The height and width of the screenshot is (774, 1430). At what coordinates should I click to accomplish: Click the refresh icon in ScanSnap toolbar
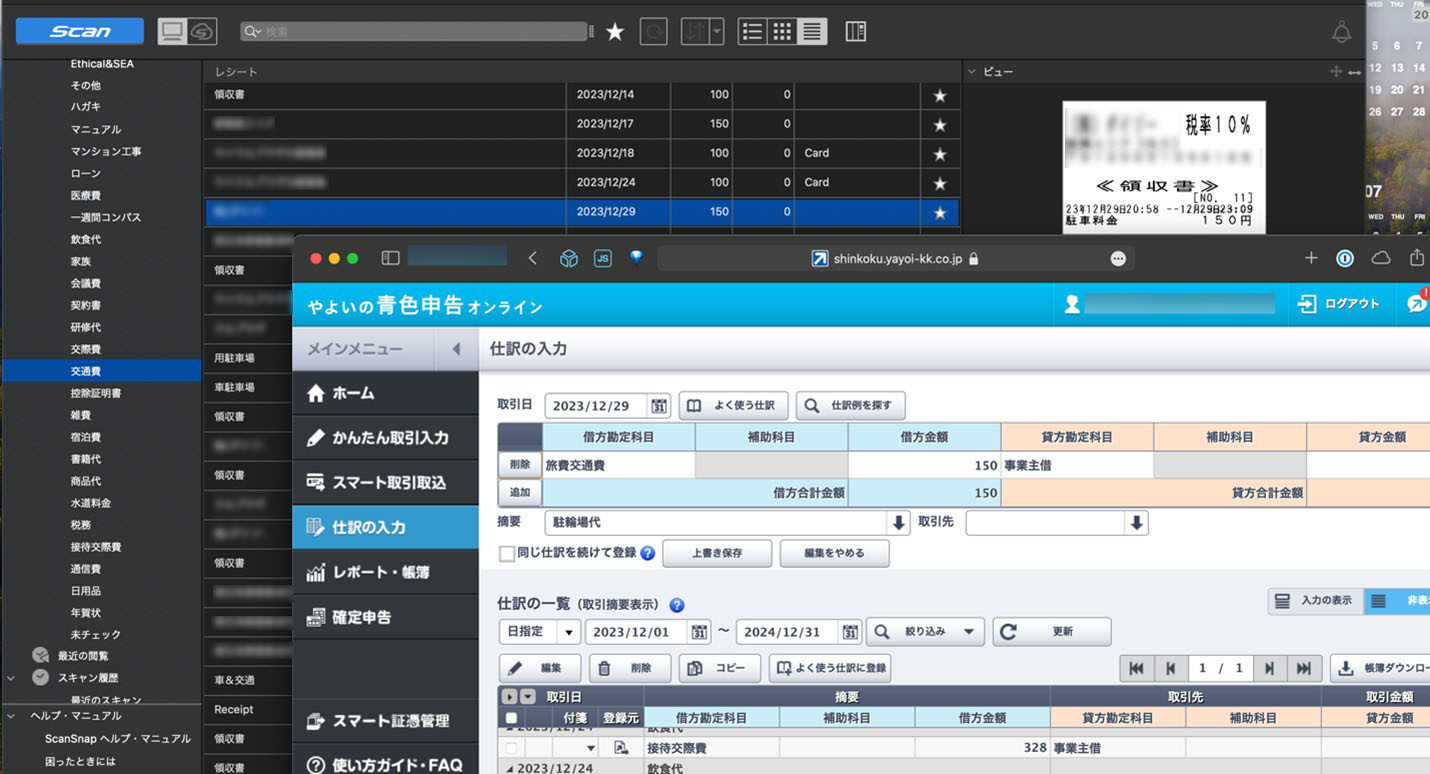652,32
